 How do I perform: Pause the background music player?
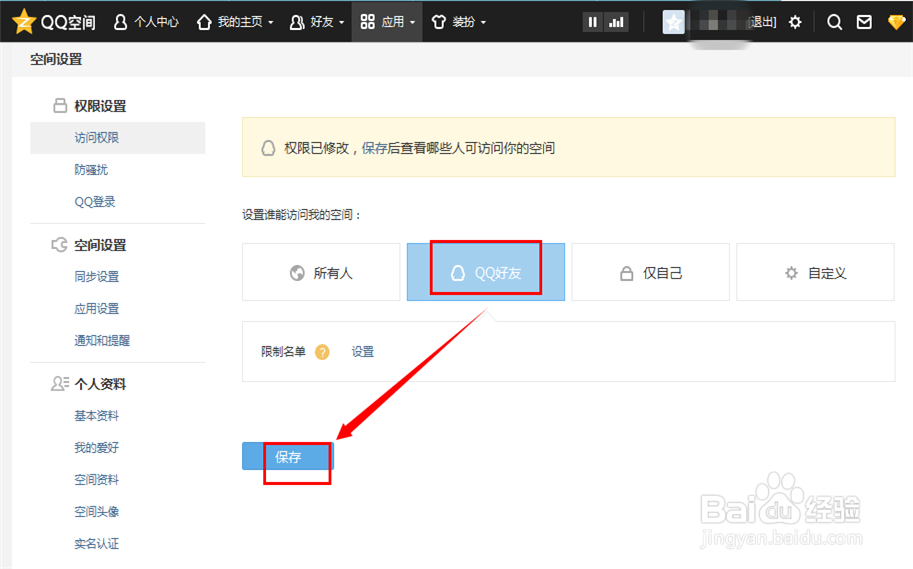tap(593, 22)
